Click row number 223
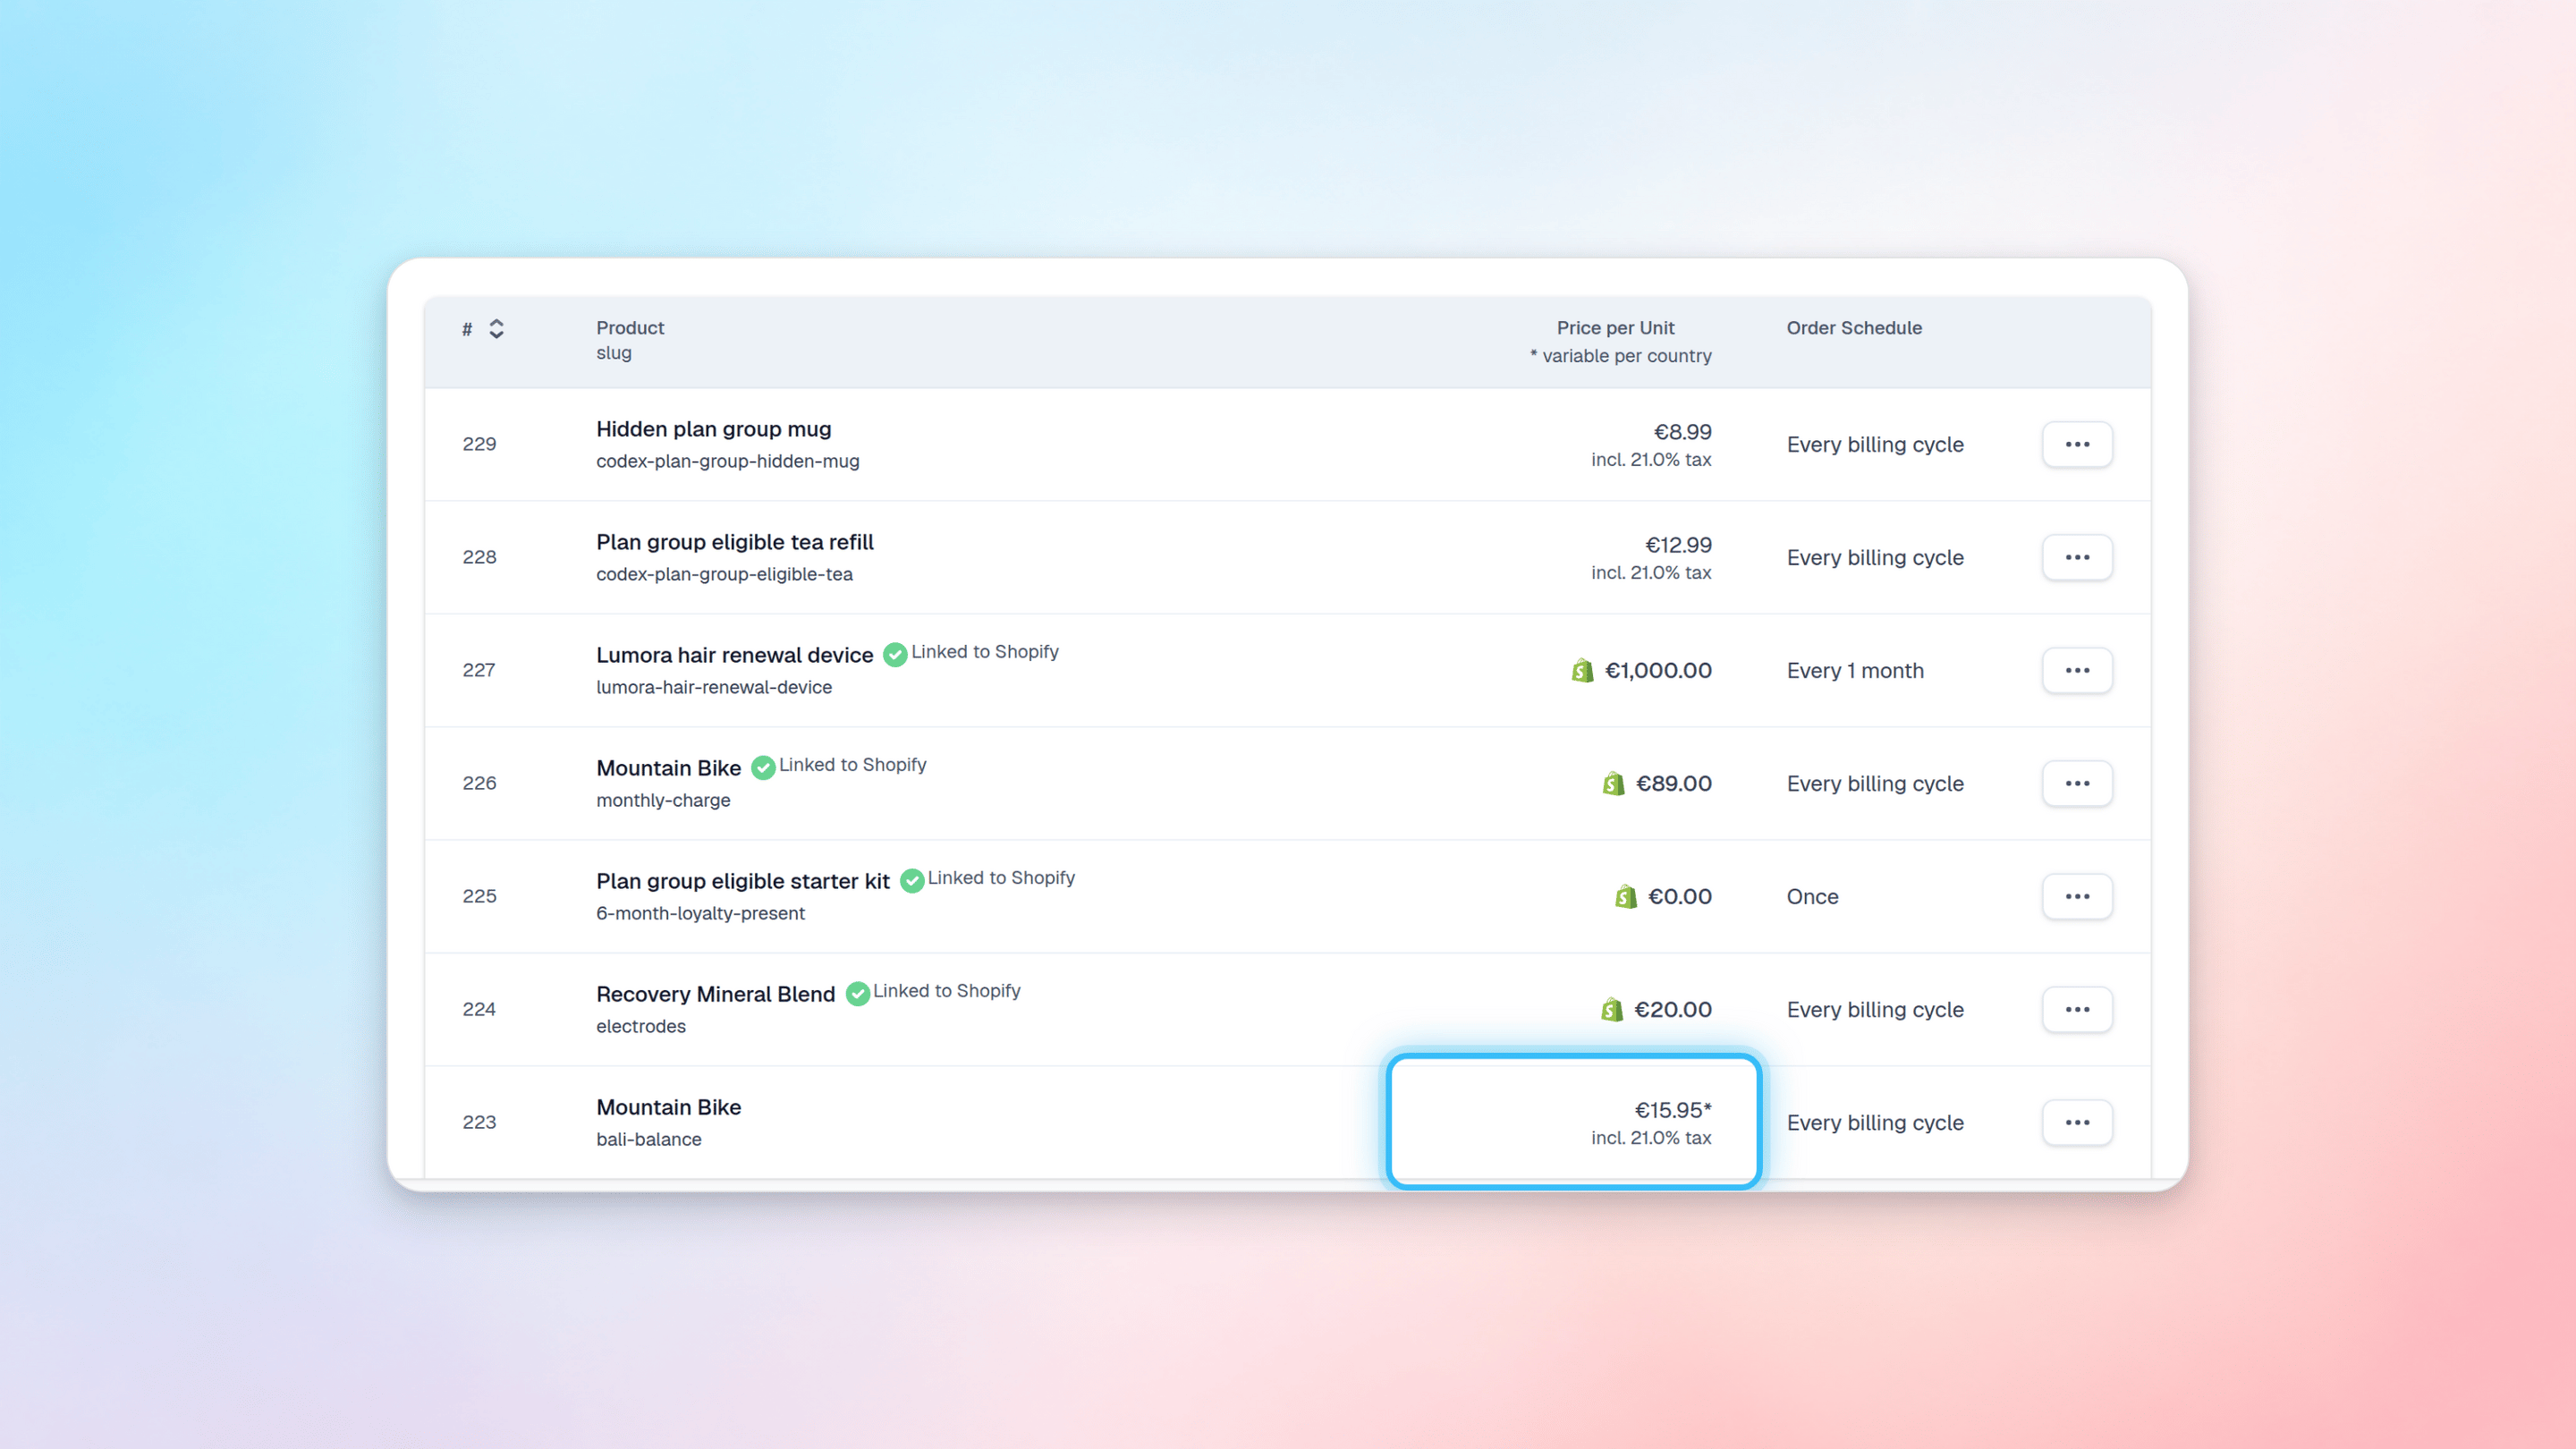The height and width of the screenshot is (1449, 2576). click(479, 1122)
